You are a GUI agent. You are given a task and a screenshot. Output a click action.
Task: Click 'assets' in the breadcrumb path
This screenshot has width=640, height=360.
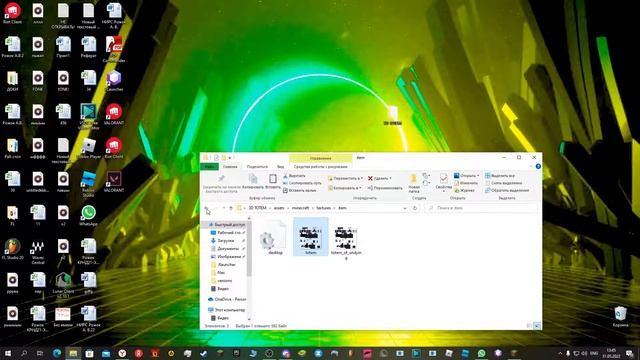pyautogui.click(x=279, y=208)
